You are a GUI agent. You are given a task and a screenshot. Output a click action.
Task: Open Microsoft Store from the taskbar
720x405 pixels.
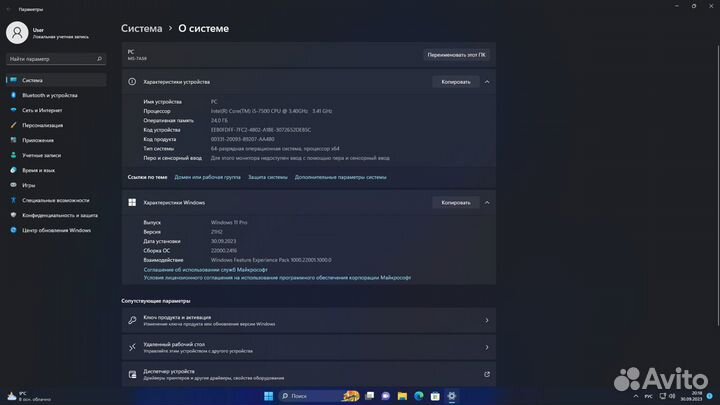coord(435,396)
